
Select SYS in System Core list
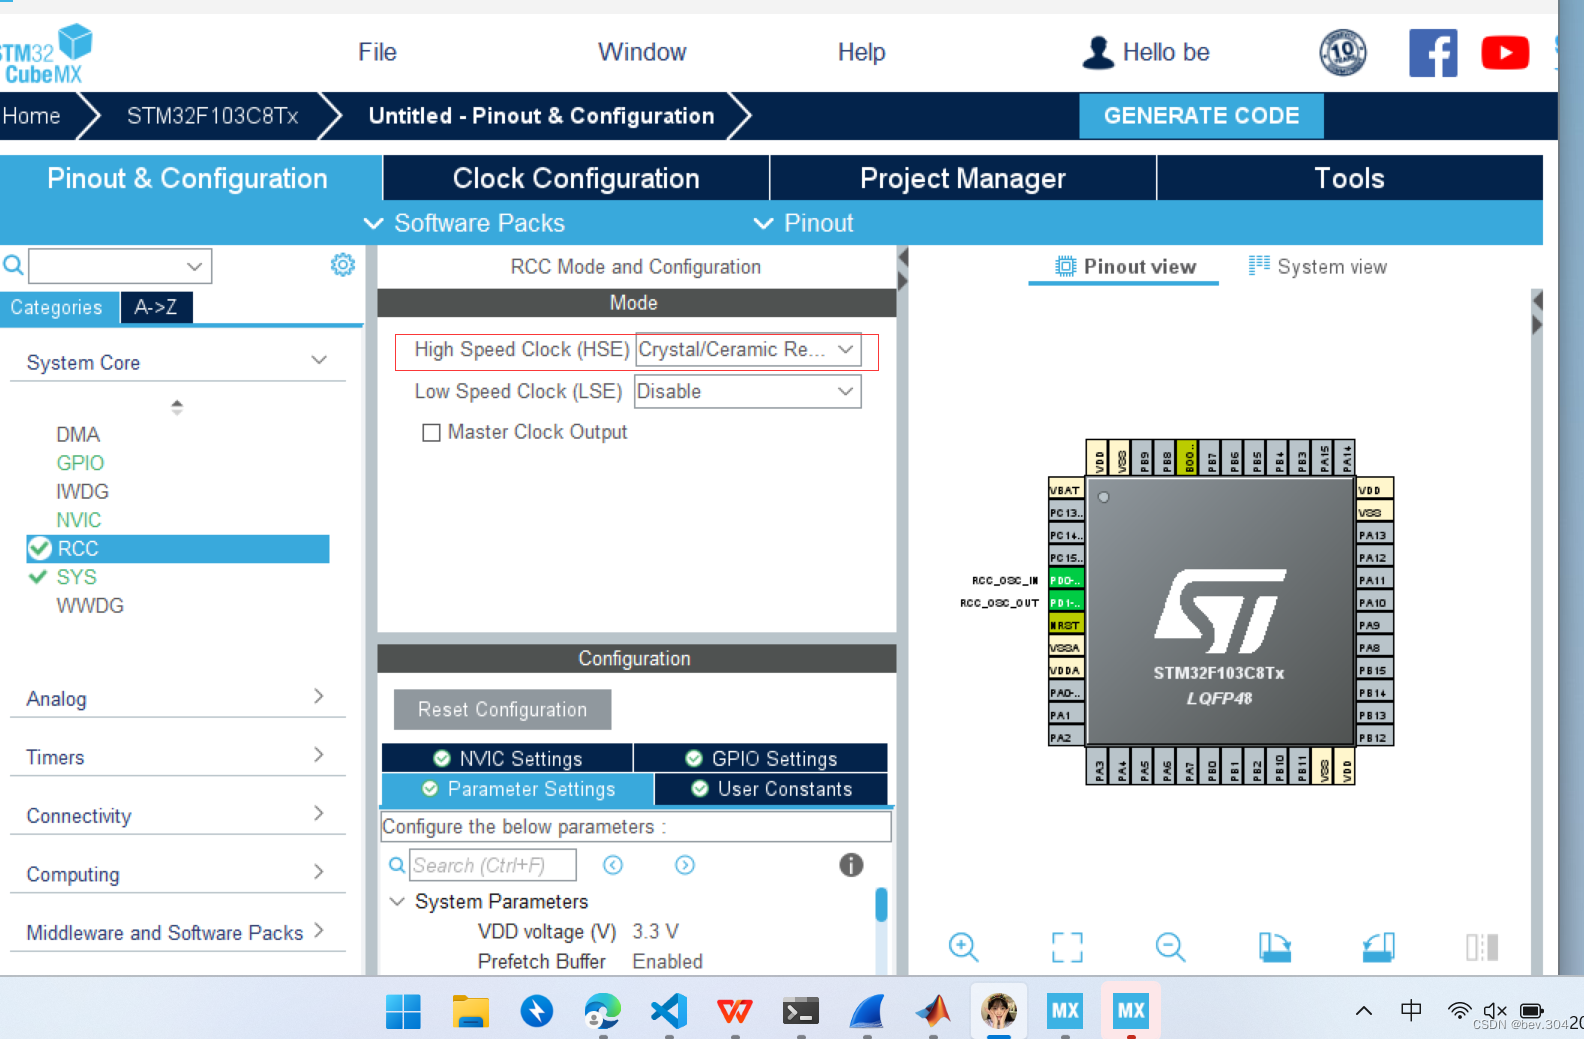pos(77,577)
